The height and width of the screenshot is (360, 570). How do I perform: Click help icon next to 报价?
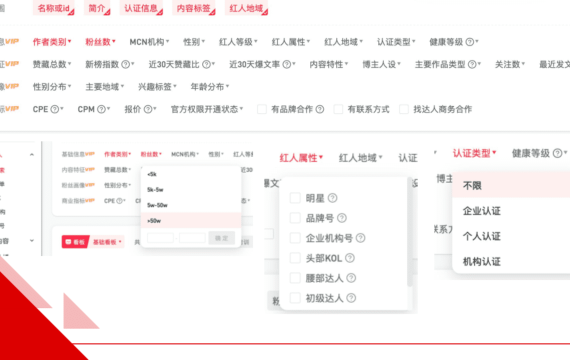click(x=148, y=109)
